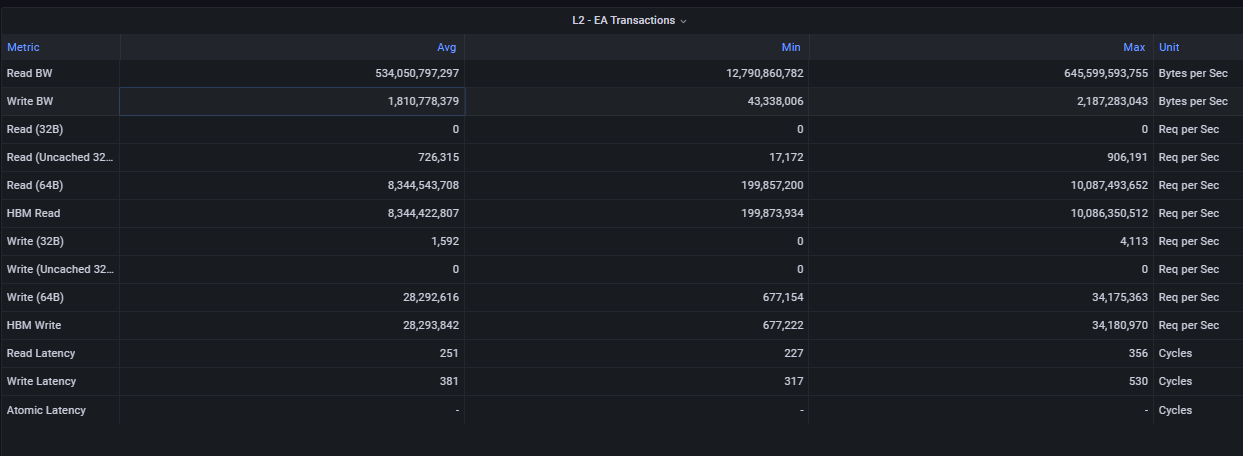
Task: Select the HBM Read metric cell
Action: pyautogui.click(x=60, y=213)
